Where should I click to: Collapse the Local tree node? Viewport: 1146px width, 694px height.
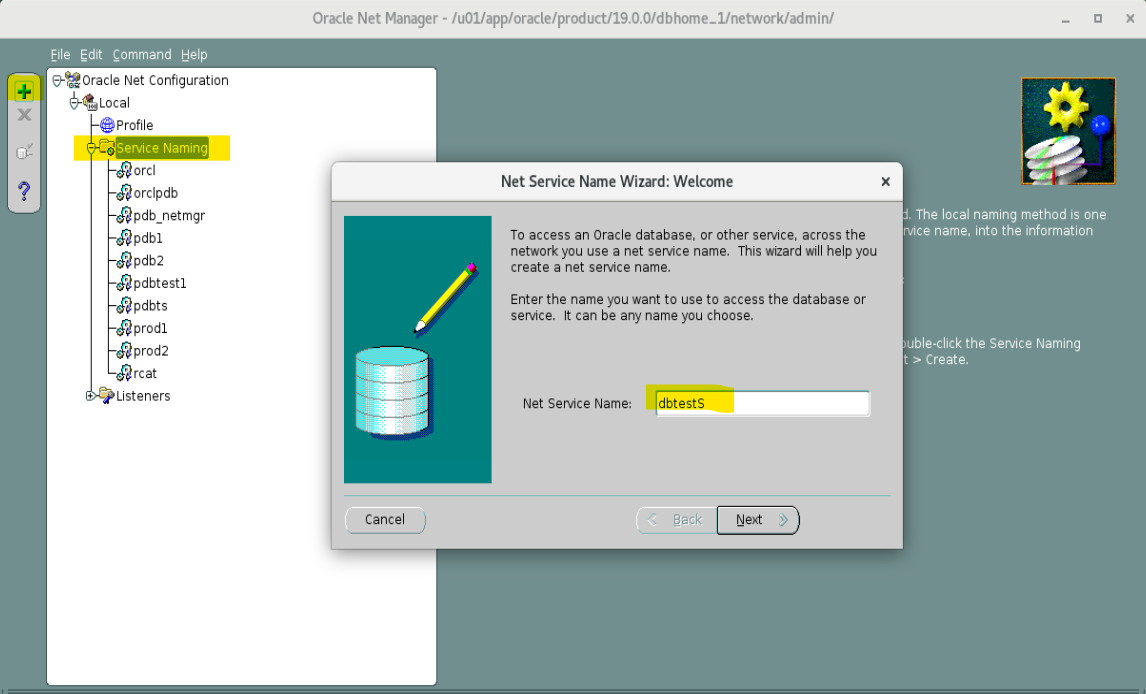tap(74, 103)
